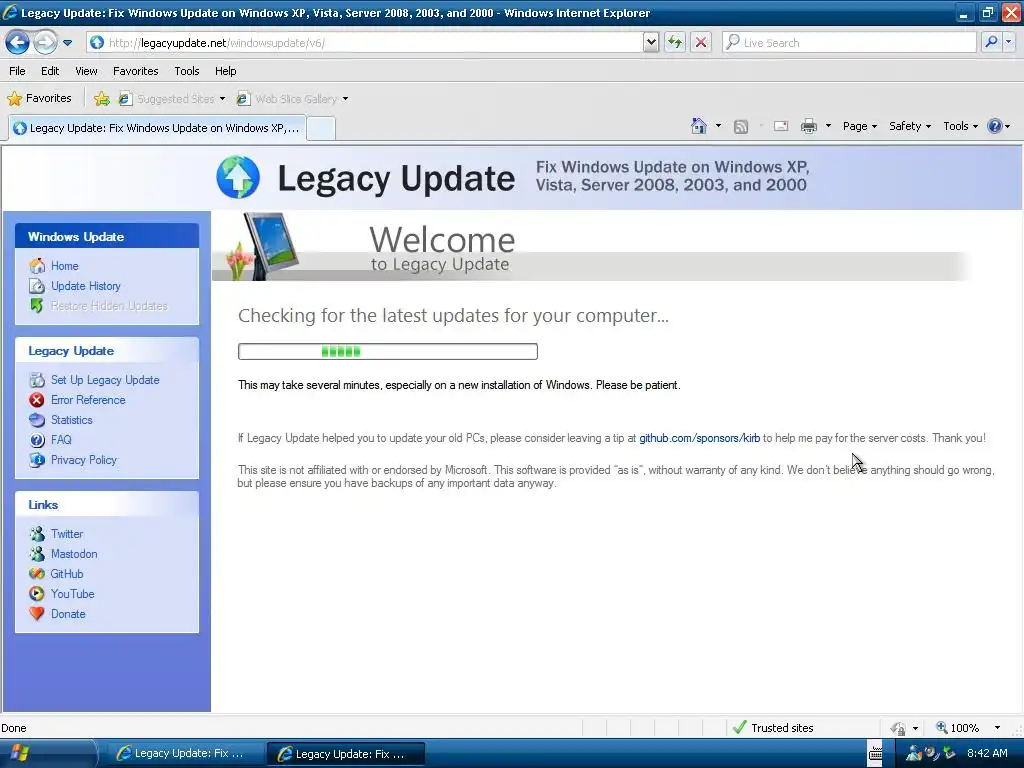Open the github.com/sponsors/kirb link
Viewport: 1024px width, 768px height.
[x=699, y=438]
